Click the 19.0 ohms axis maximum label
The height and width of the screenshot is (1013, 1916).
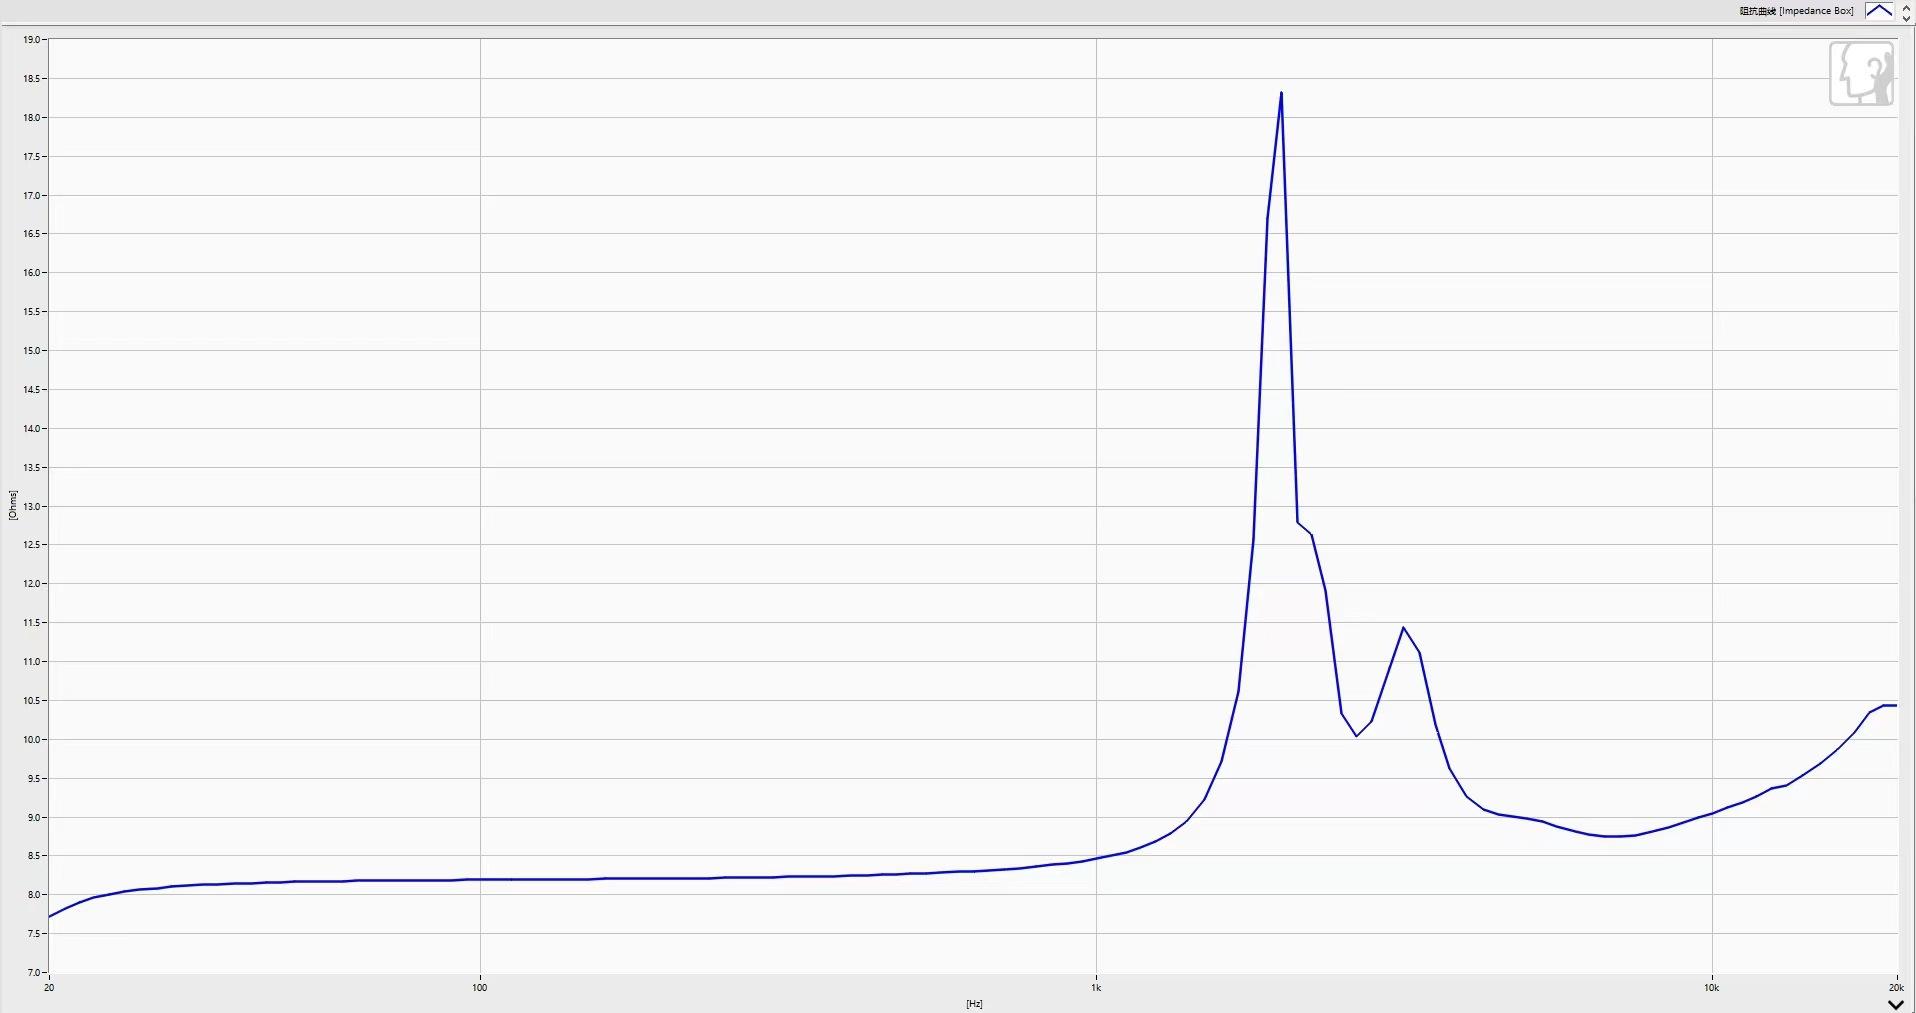tap(31, 40)
